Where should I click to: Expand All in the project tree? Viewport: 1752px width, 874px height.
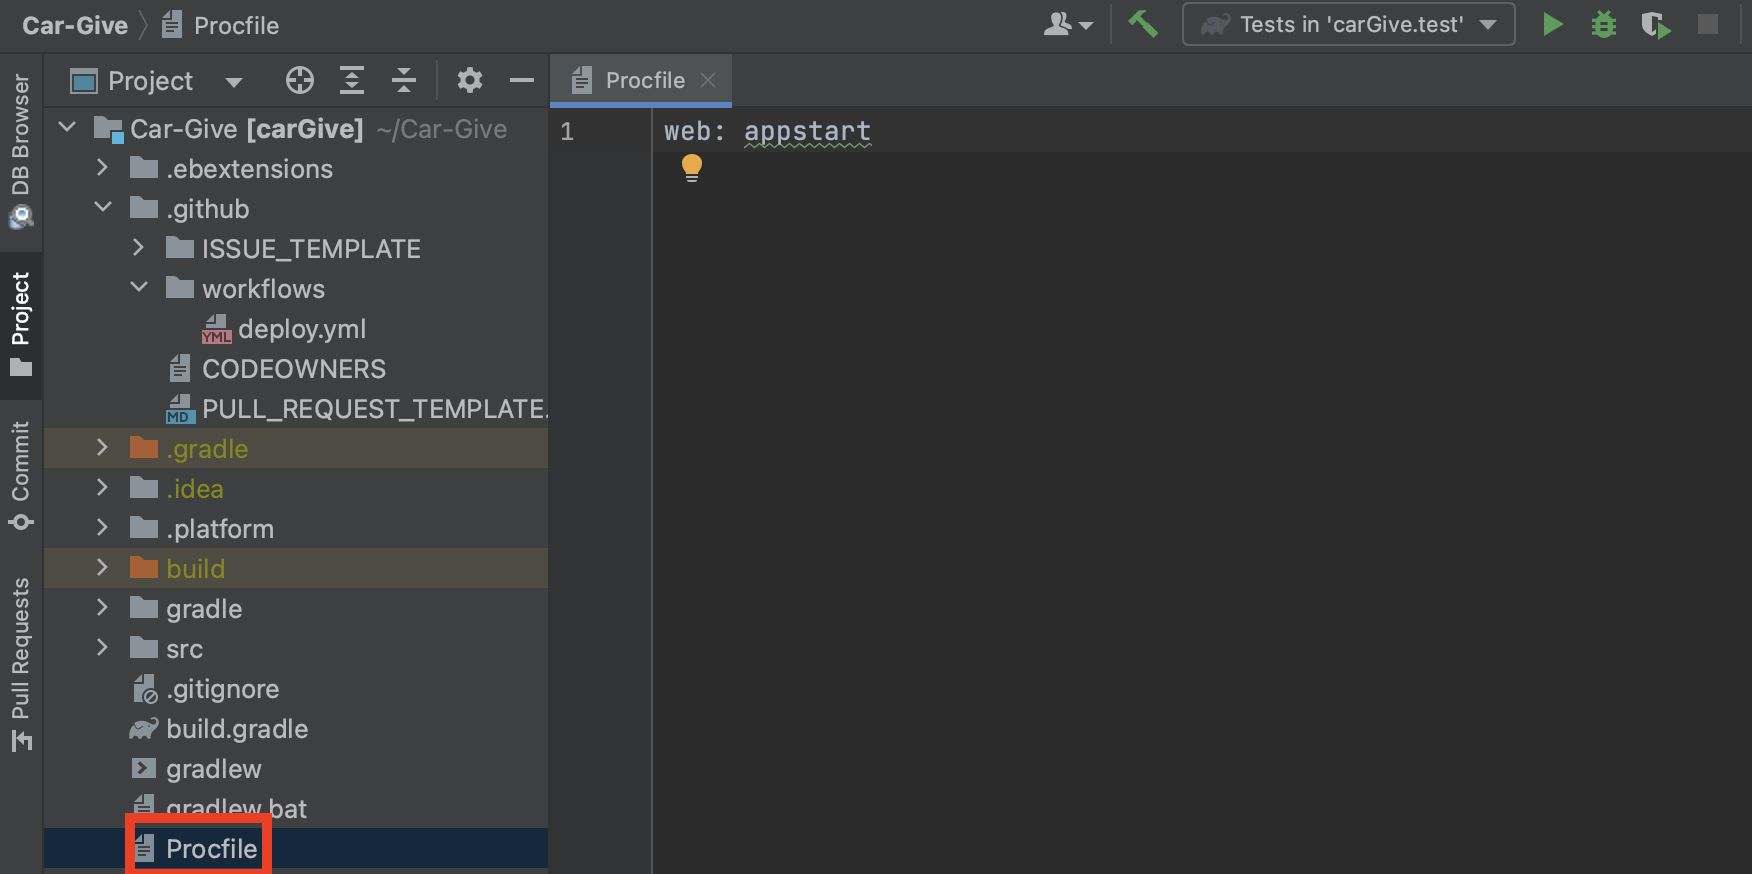(352, 80)
